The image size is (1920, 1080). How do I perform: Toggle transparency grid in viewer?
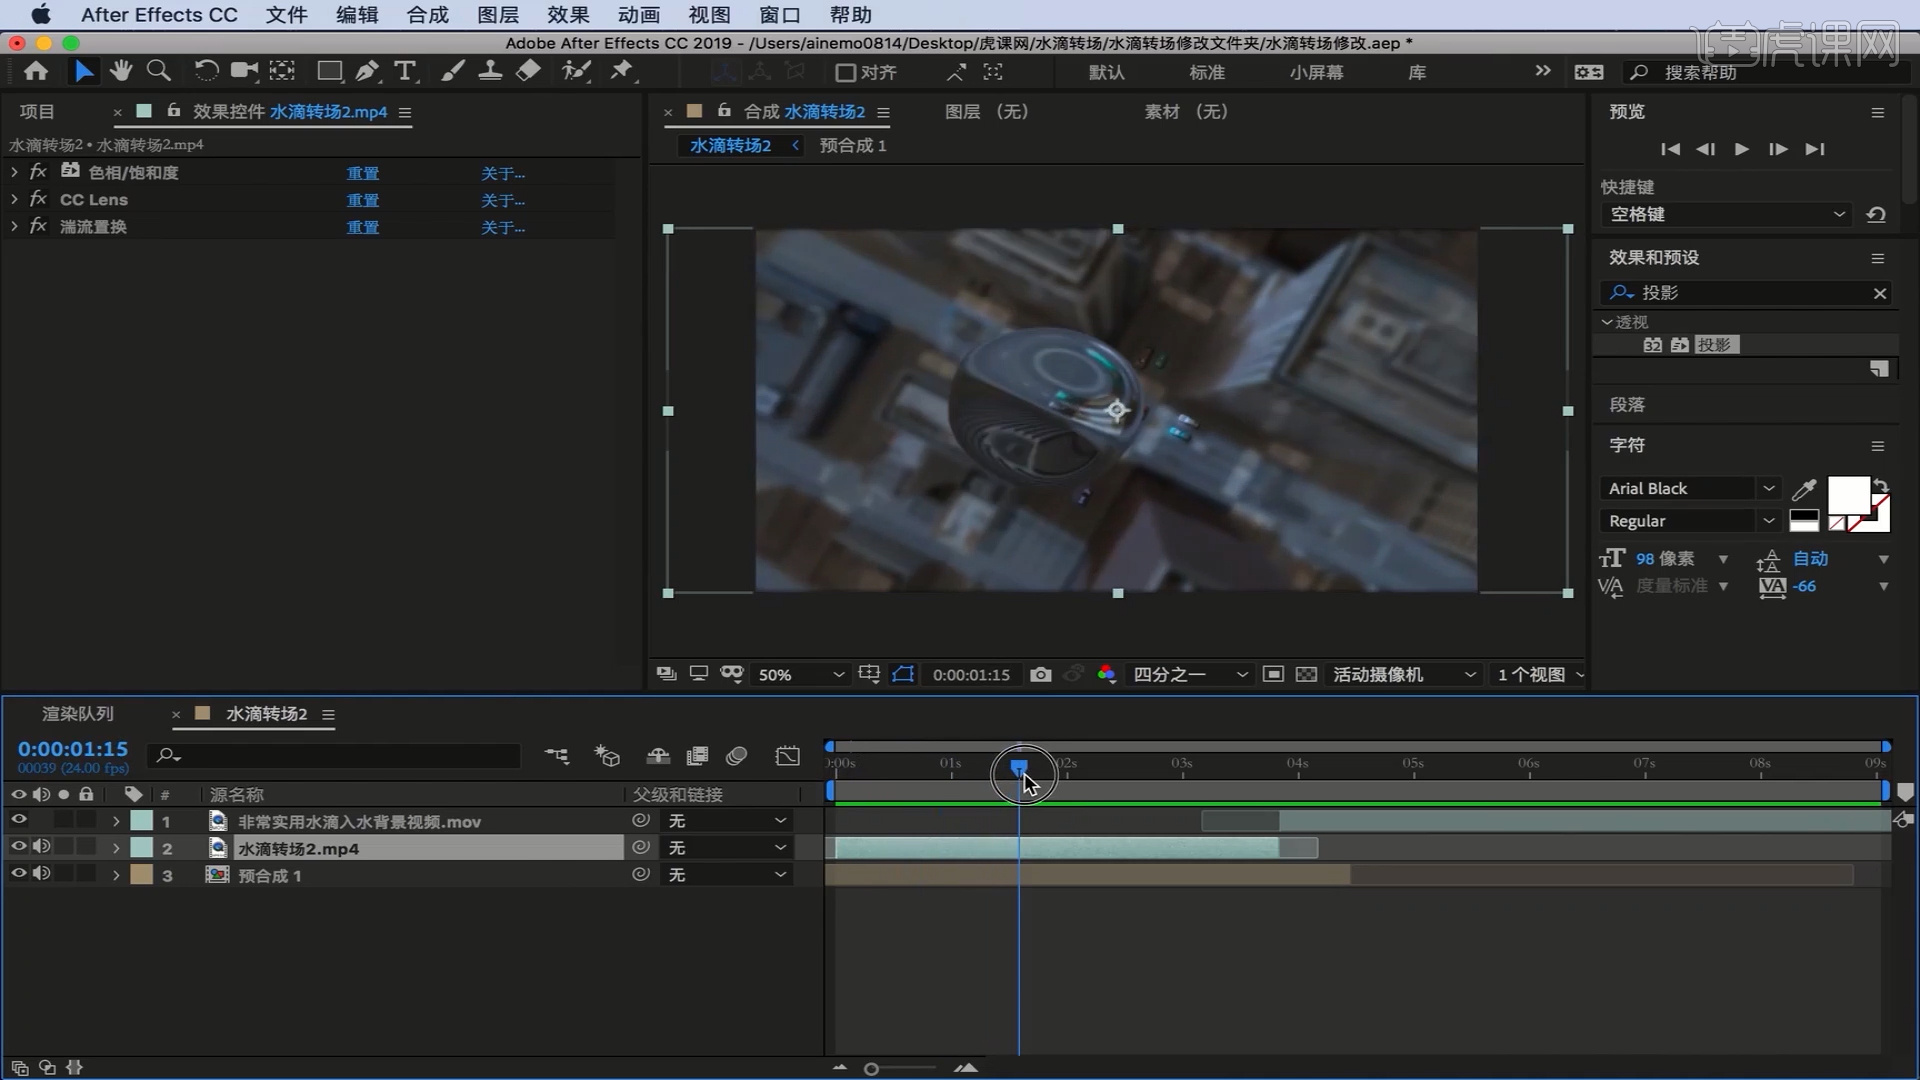1306,675
